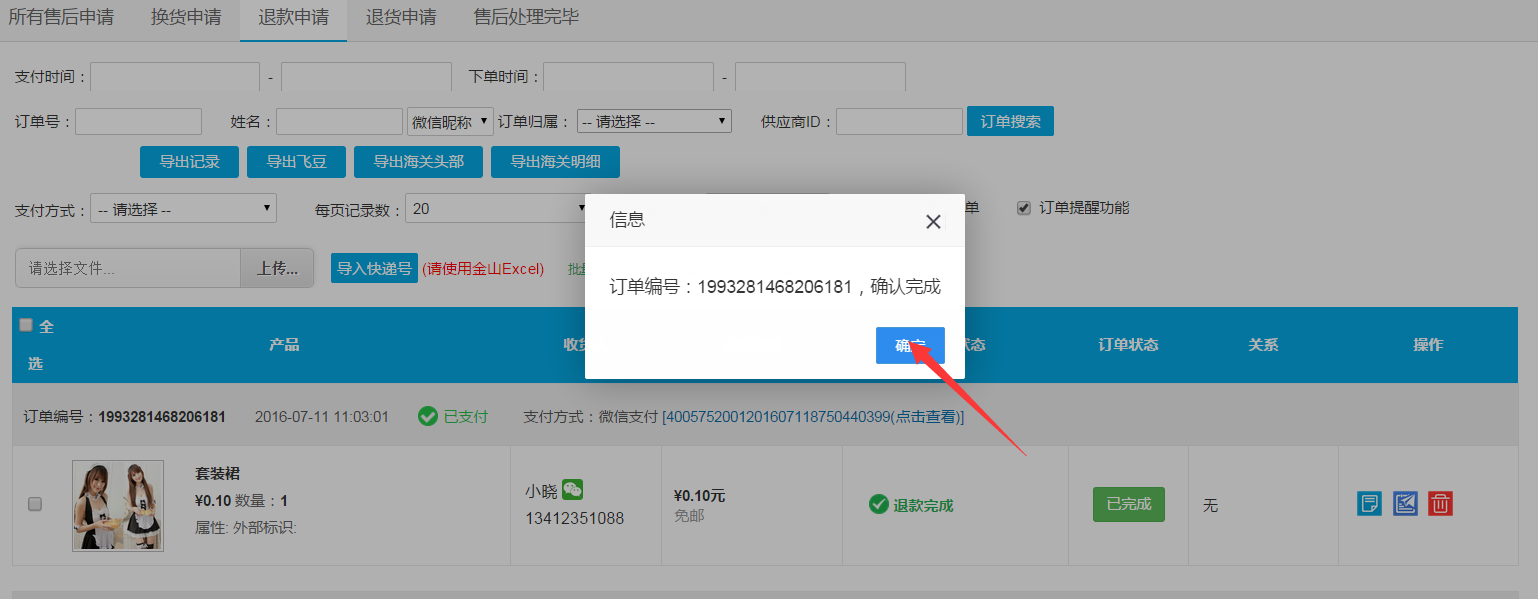Toggle the 订单提醒功能 checkbox

1023,208
